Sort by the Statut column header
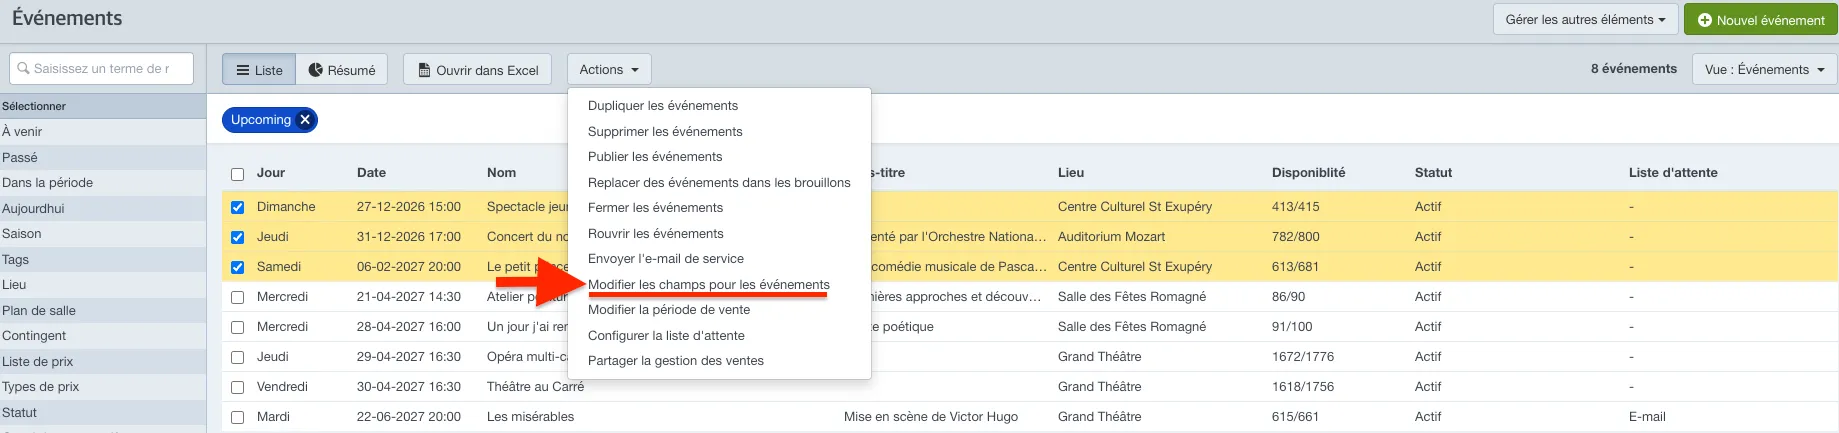The height and width of the screenshot is (433, 1839). pos(1433,172)
